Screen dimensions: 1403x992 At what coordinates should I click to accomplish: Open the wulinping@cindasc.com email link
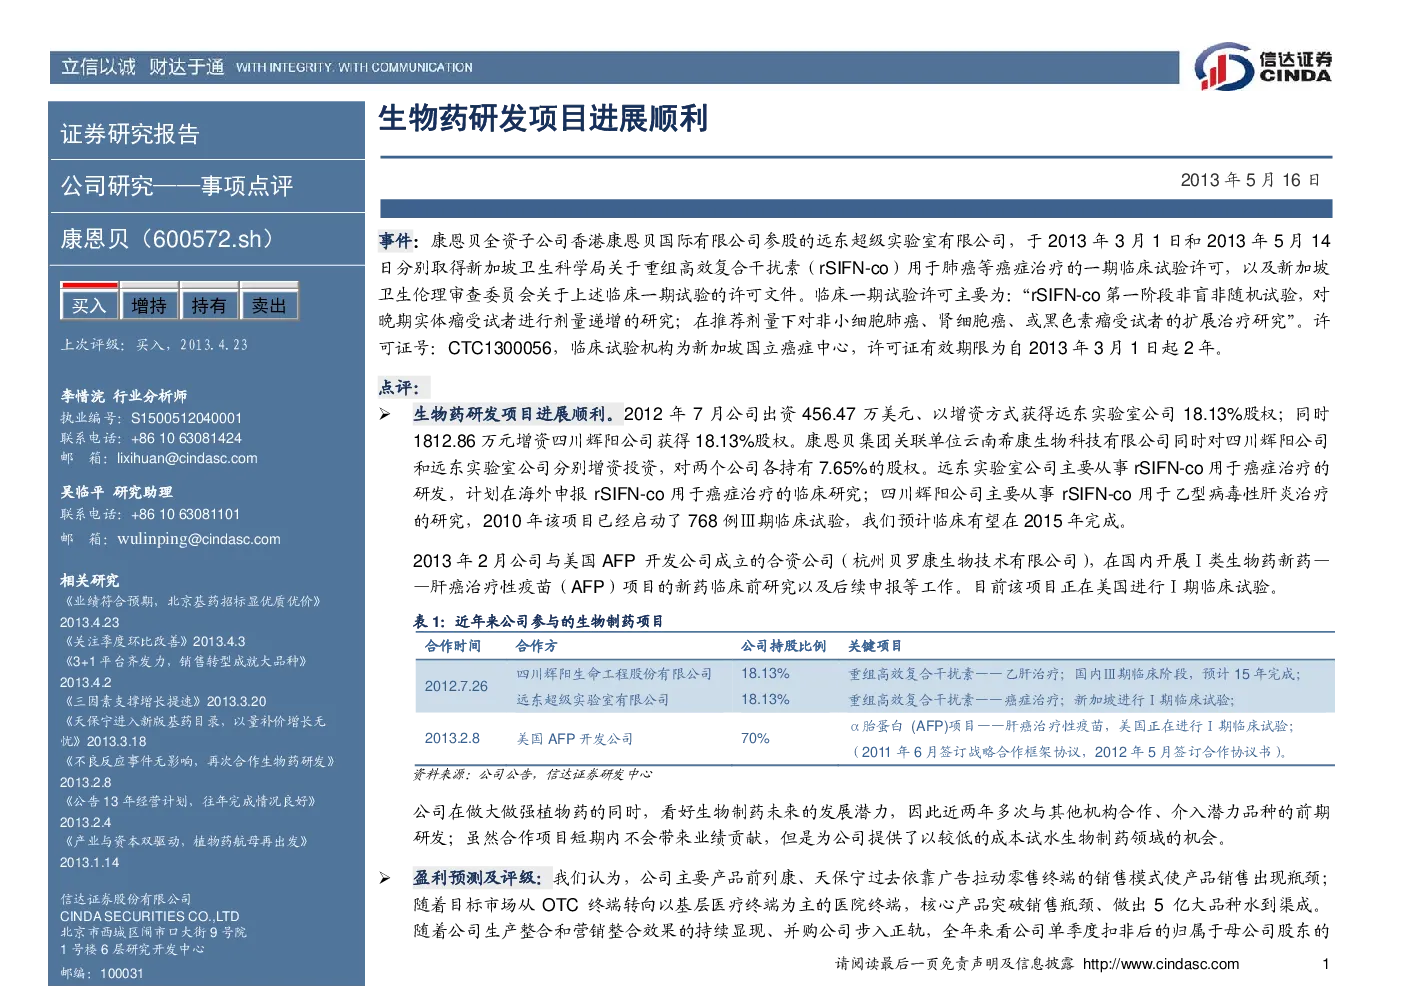[x=199, y=539]
